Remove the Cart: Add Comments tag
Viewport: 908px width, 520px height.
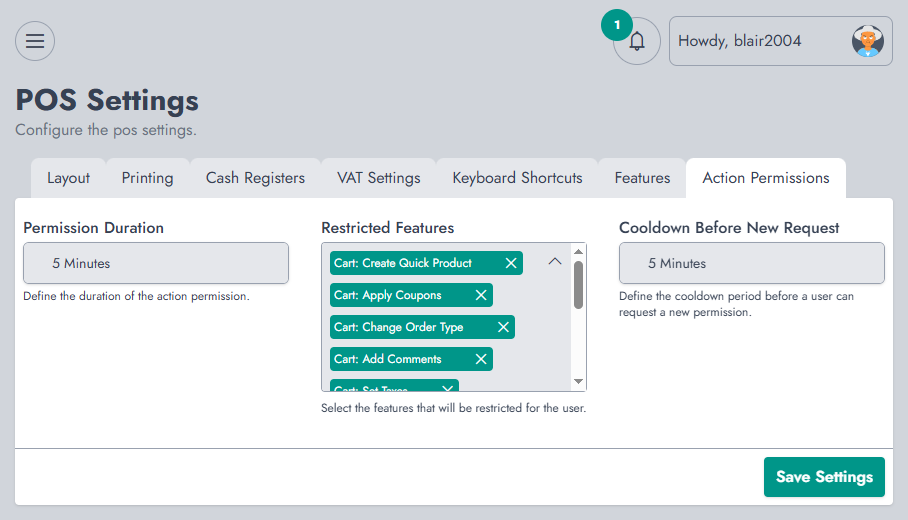(481, 359)
